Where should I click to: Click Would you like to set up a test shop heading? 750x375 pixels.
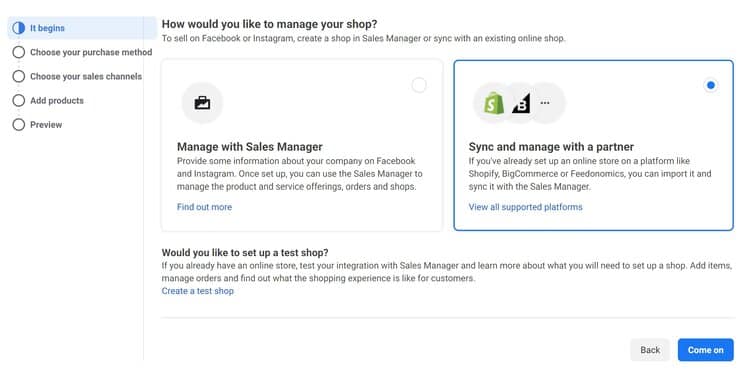pos(245,253)
